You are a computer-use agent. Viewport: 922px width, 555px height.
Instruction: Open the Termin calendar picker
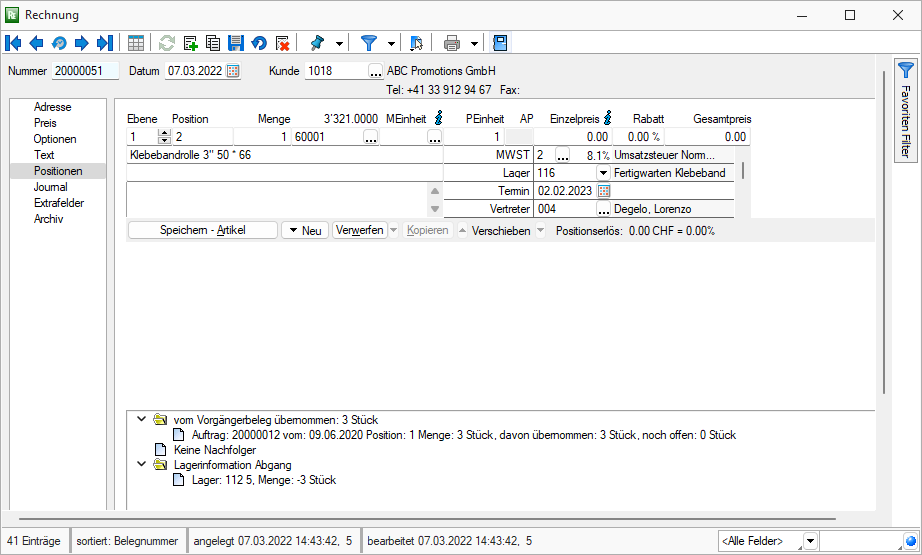pyautogui.click(x=603, y=191)
